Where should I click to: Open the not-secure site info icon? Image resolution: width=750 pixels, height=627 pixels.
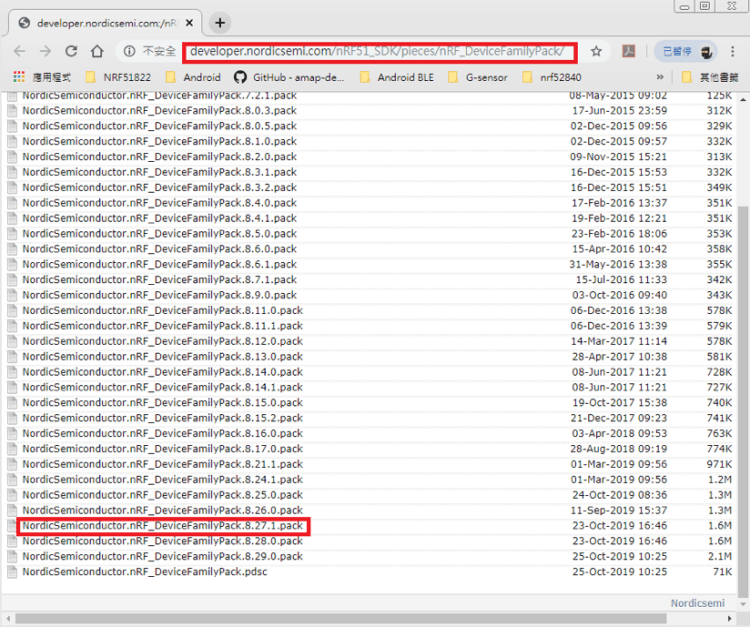point(129,51)
